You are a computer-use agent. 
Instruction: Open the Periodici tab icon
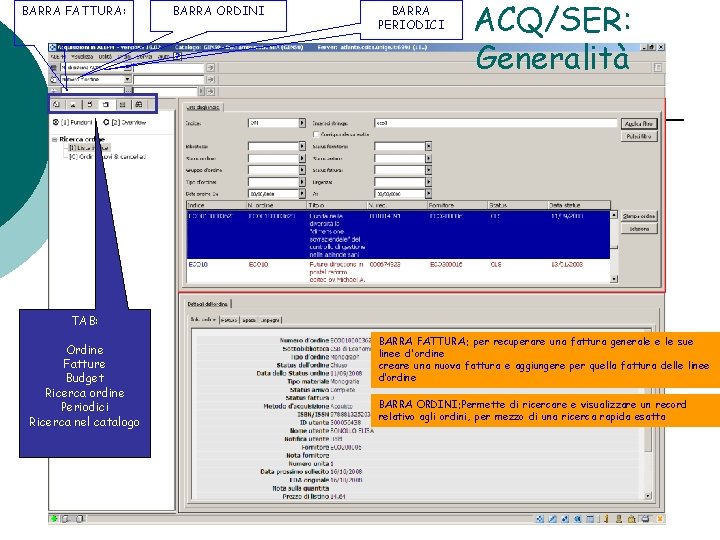point(123,105)
